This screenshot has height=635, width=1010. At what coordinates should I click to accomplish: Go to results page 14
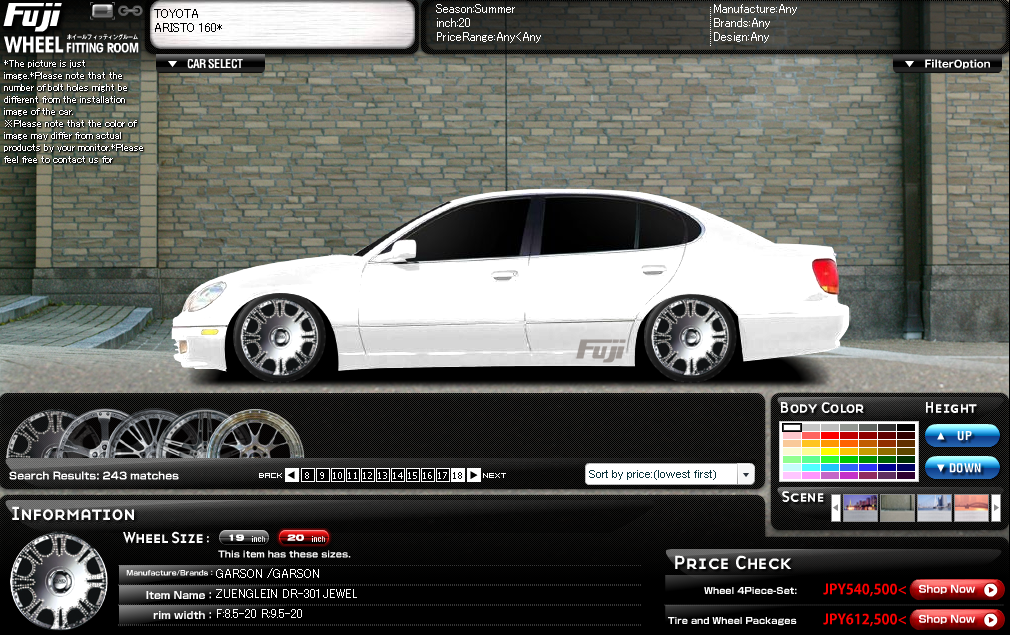coord(397,475)
